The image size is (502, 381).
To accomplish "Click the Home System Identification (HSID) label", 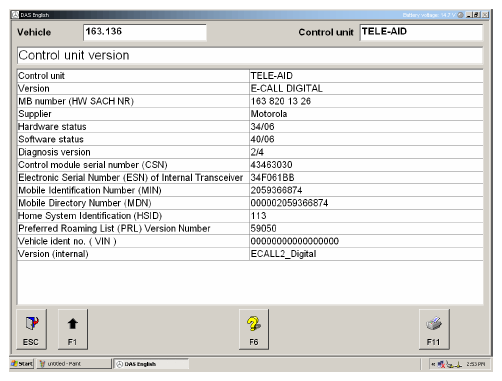I will 90,216.
